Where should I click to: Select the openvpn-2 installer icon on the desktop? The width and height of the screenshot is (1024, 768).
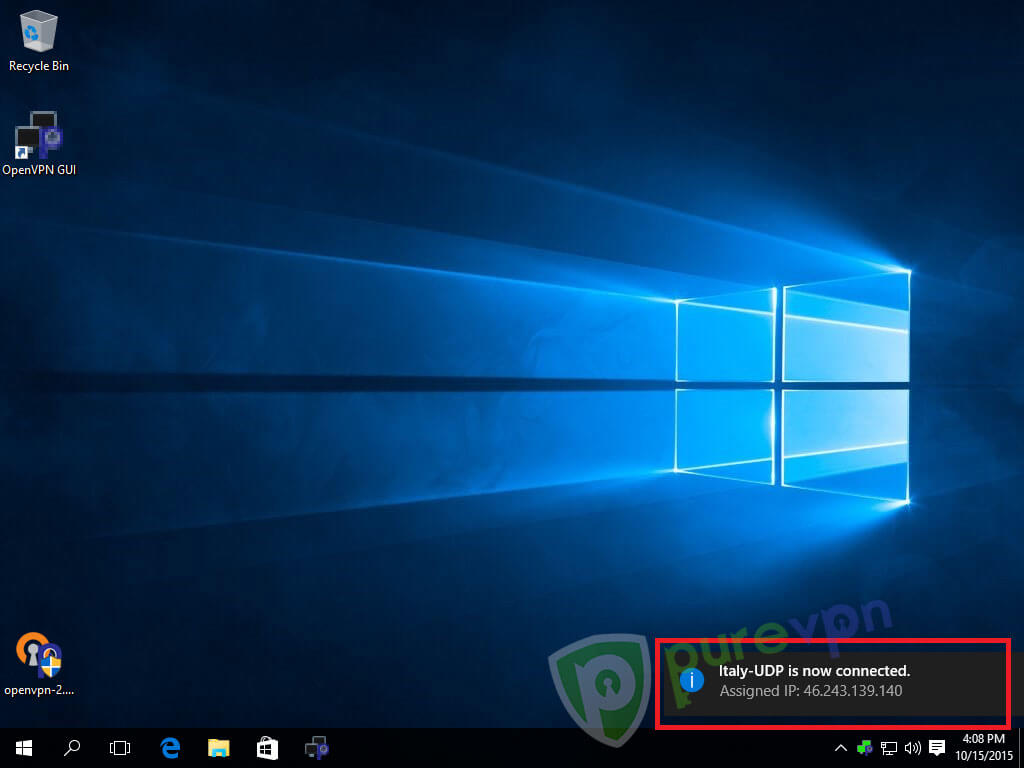(39, 664)
